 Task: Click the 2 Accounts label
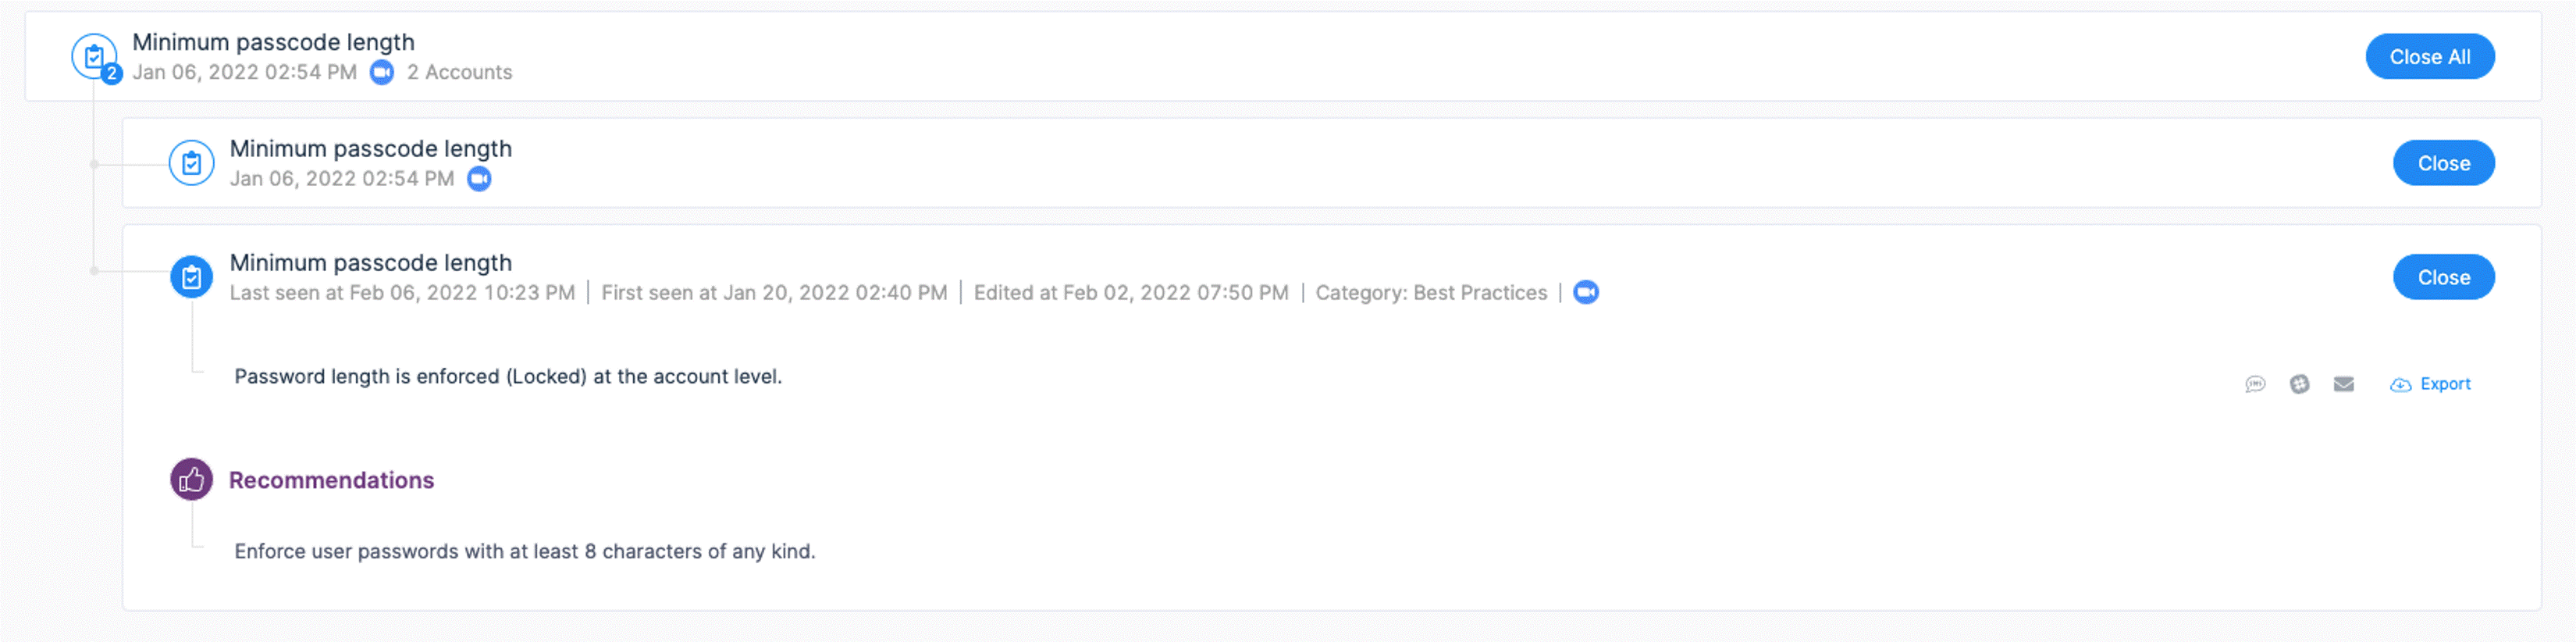pos(458,72)
